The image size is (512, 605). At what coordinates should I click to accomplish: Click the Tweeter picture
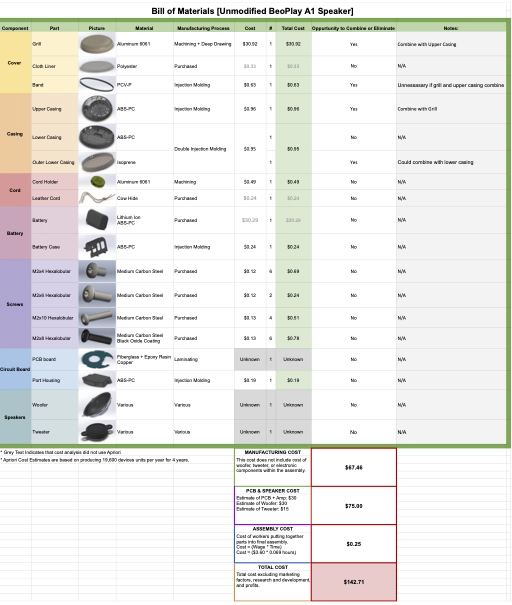coord(97,432)
